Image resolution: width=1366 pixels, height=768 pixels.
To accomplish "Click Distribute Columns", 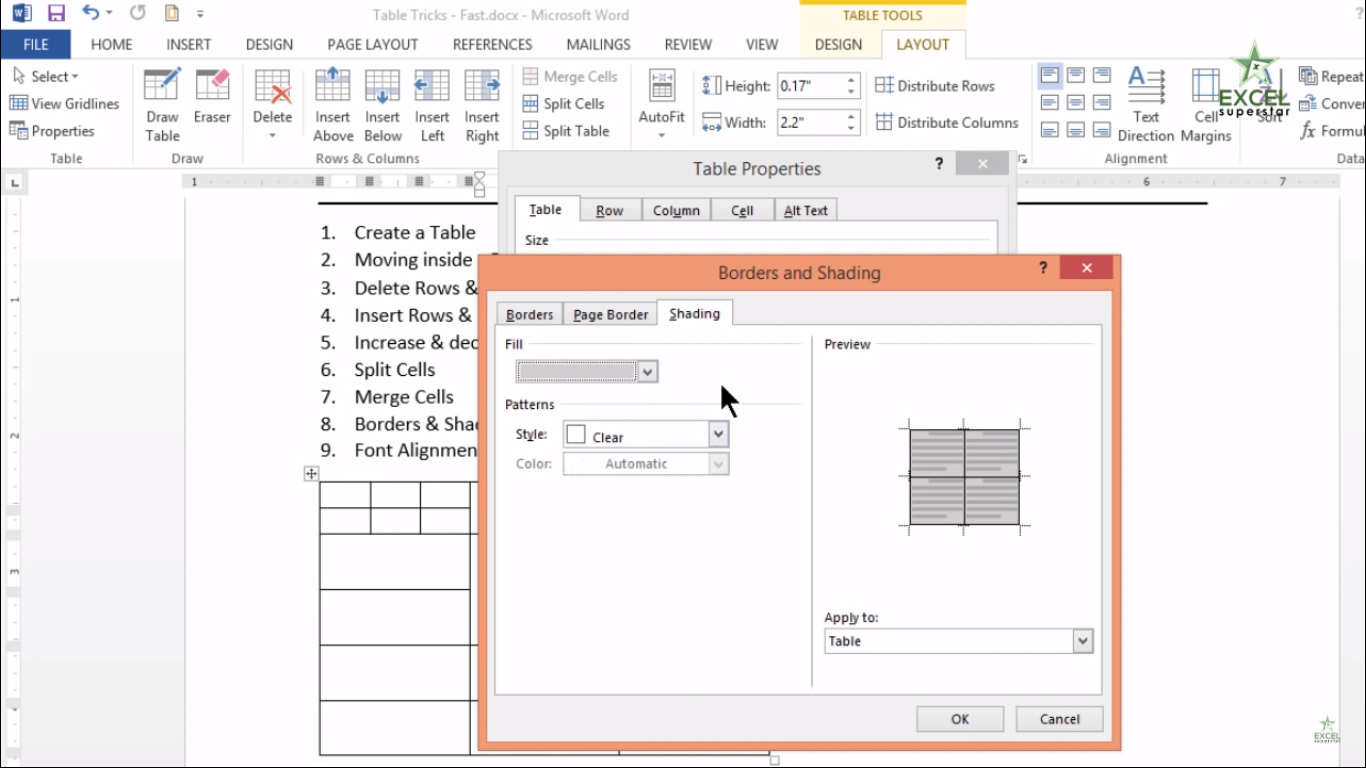I will click(x=947, y=122).
